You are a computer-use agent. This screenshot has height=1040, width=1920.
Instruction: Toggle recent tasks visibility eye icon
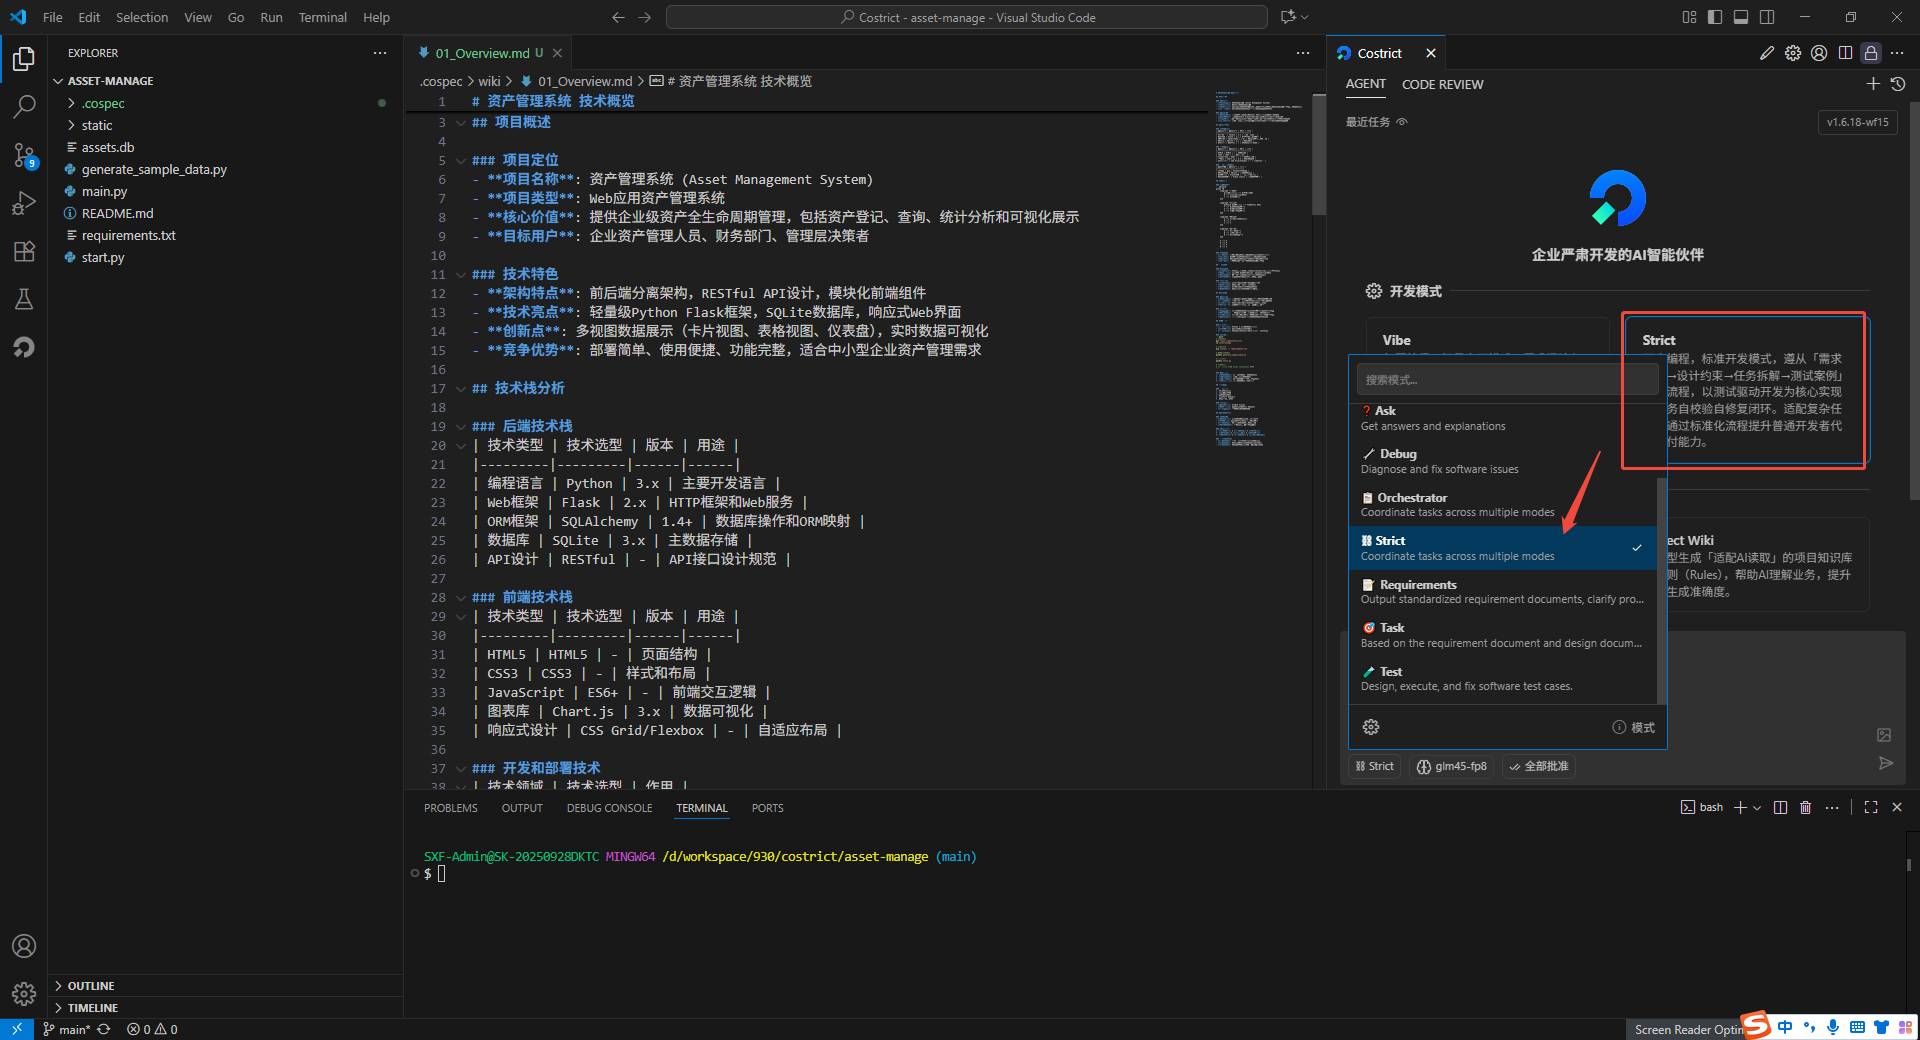tap(1402, 122)
